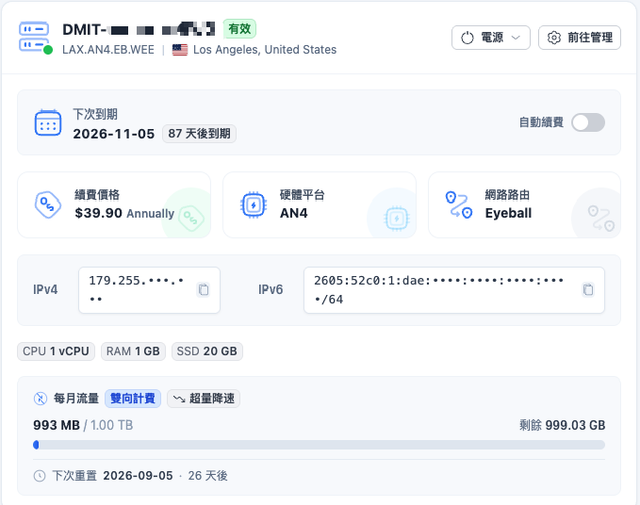Toggle the 自動續費 auto-renew switch
640x505 pixels.
coord(588,122)
